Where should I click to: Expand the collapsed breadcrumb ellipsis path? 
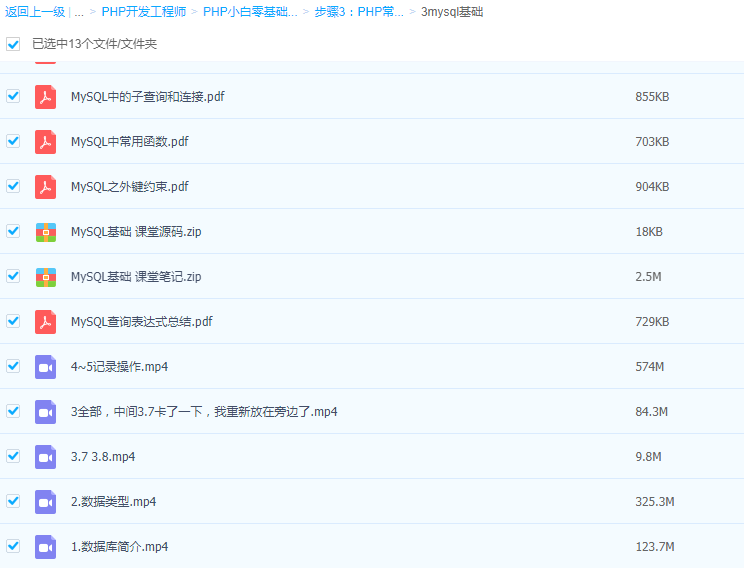point(78,12)
